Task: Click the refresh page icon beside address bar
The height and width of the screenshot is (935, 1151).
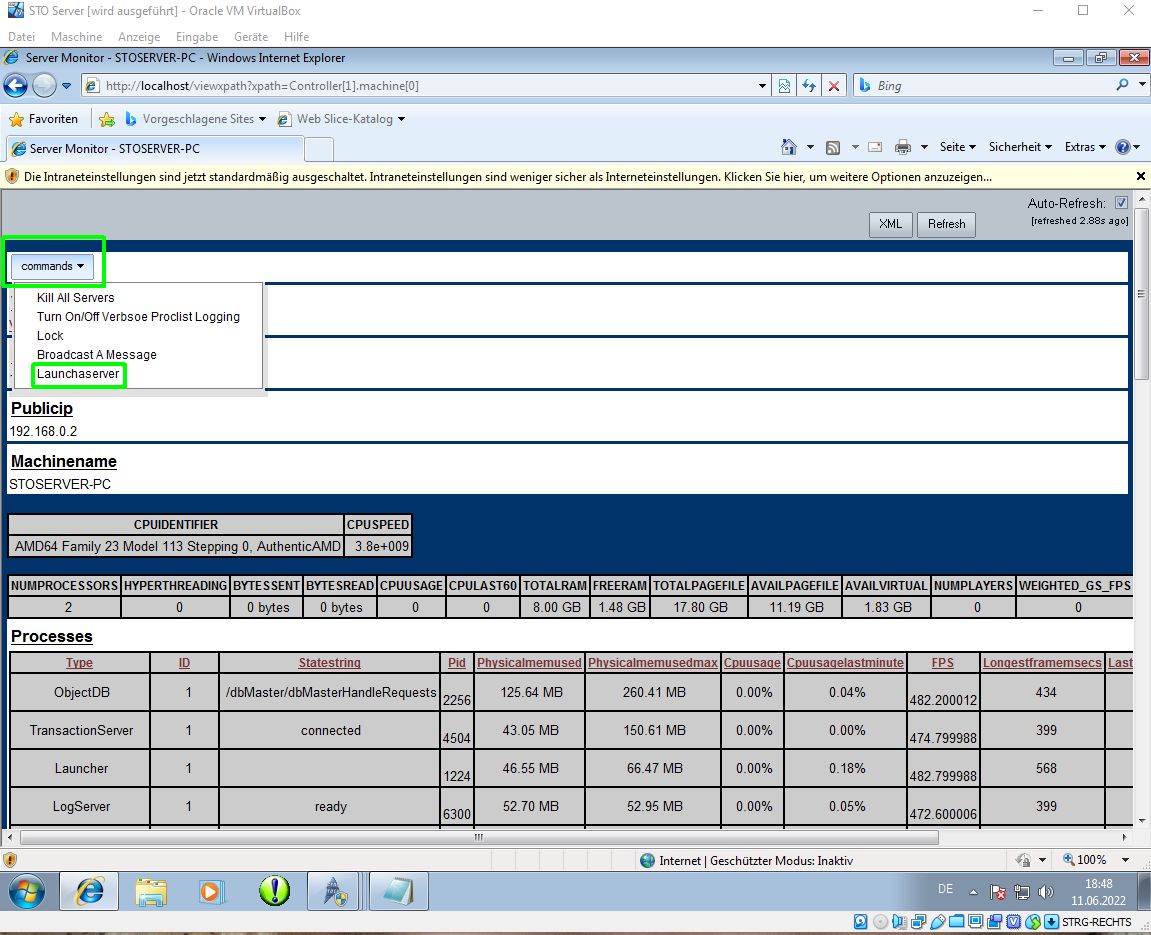Action: point(809,86)
